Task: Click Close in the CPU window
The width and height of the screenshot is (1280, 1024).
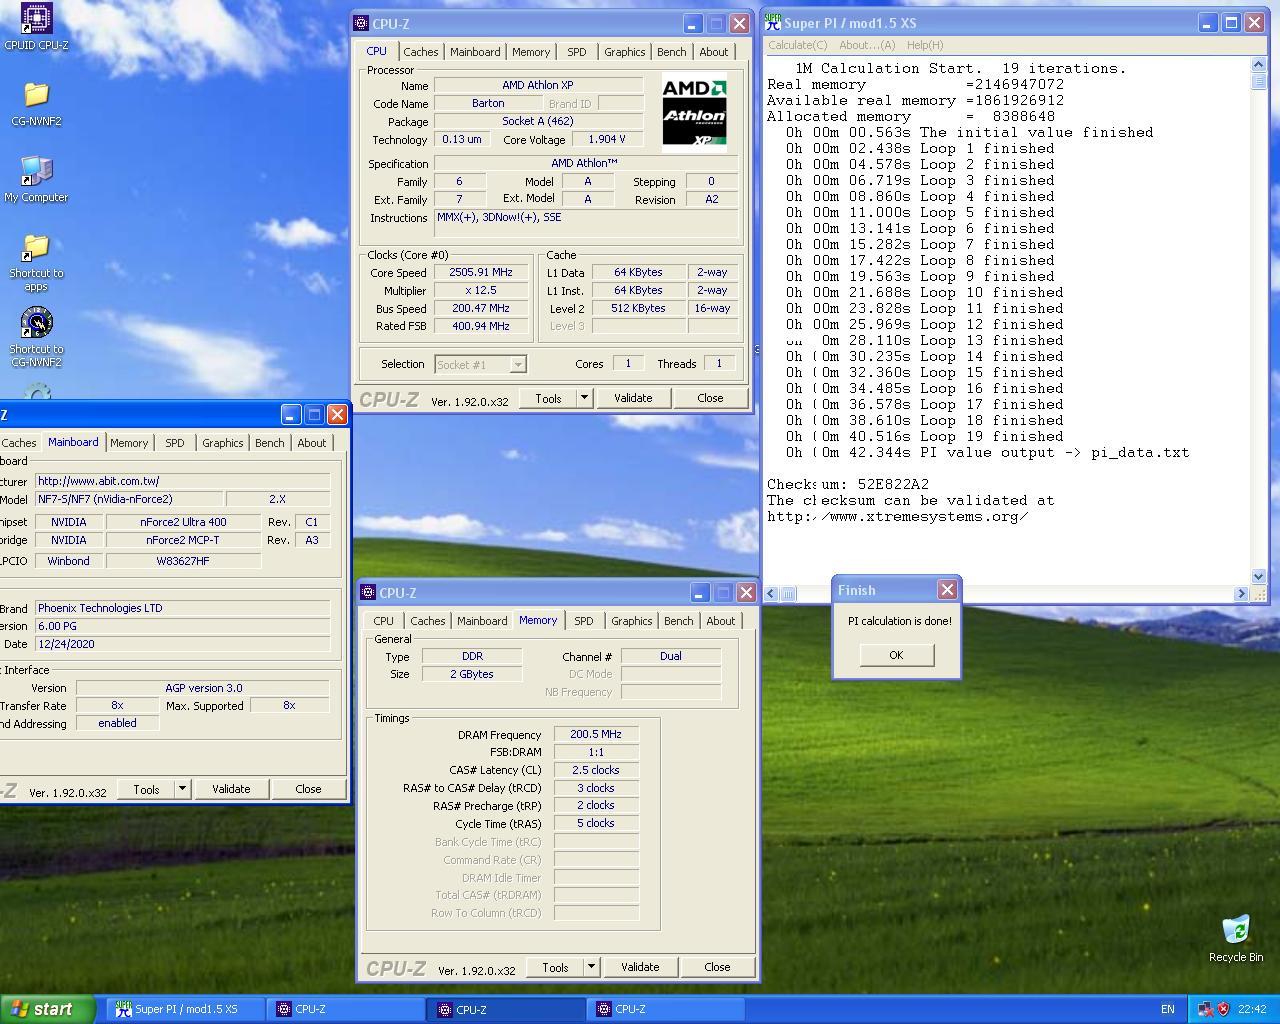Action: pos(710,398)
